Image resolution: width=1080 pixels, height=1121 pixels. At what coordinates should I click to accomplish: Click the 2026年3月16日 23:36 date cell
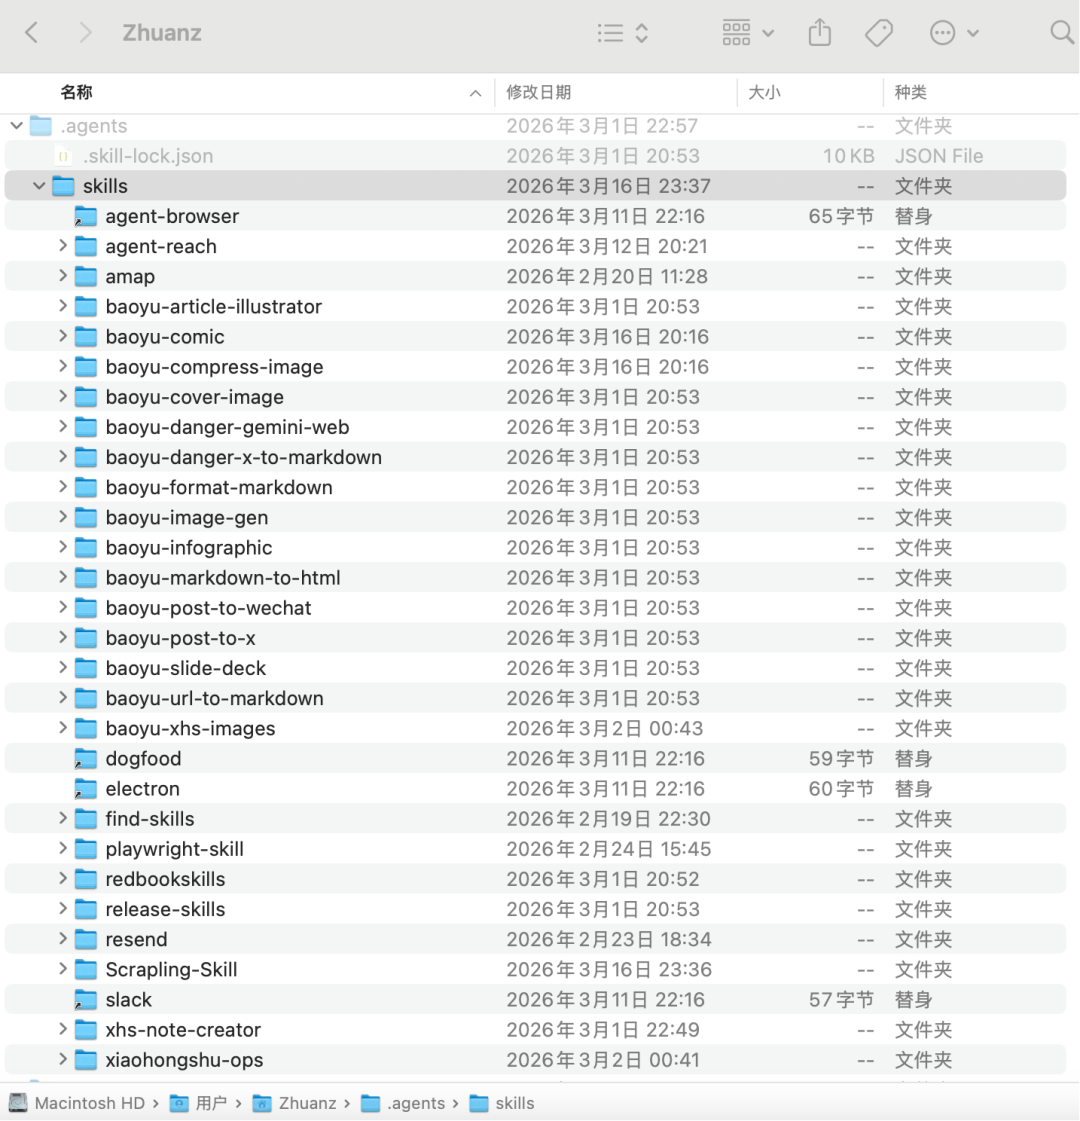(x=609, y=970)
